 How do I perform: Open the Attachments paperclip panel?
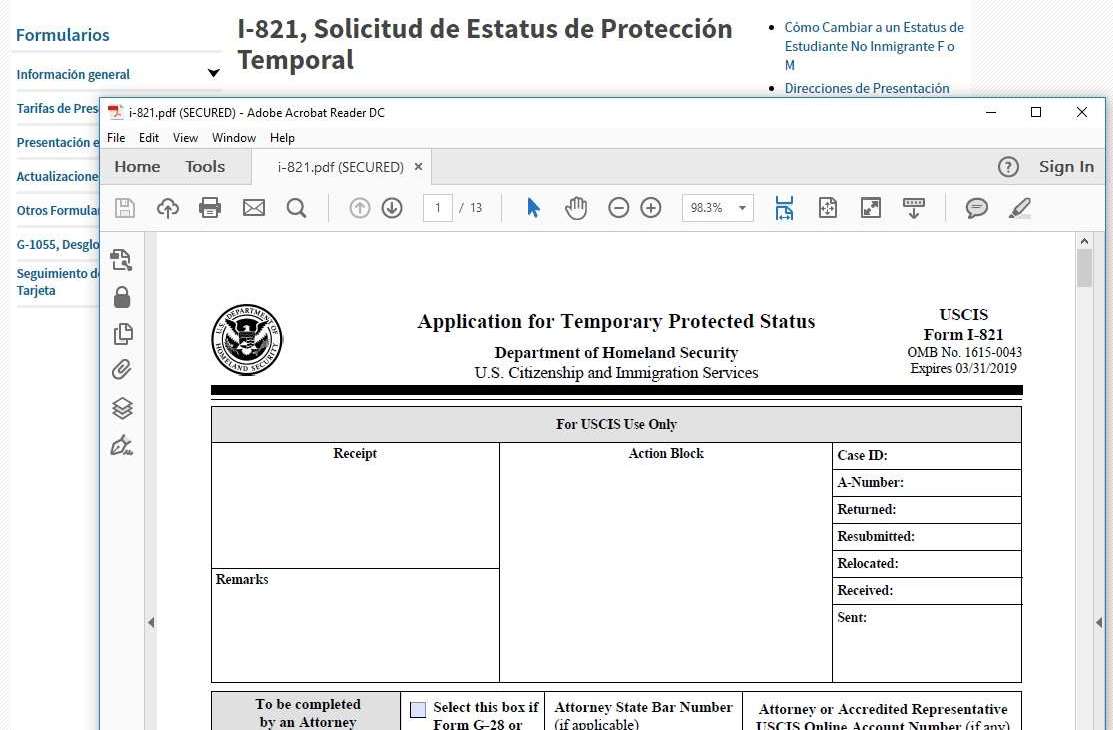coord(122,370)
